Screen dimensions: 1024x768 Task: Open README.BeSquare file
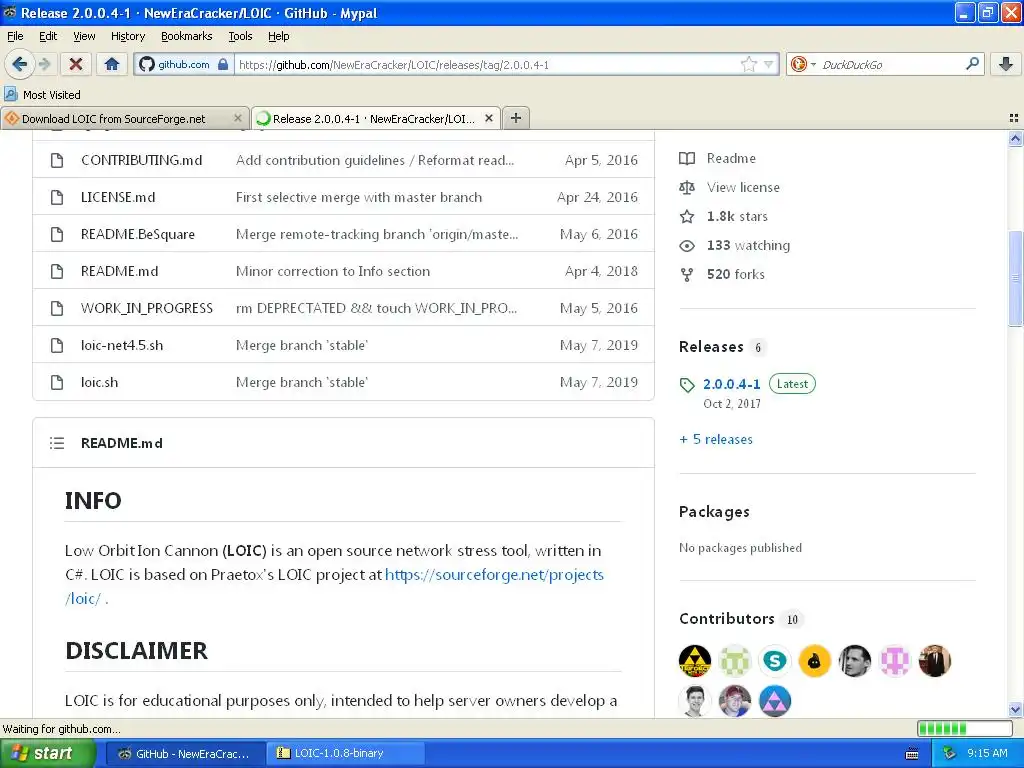(138, 234)
